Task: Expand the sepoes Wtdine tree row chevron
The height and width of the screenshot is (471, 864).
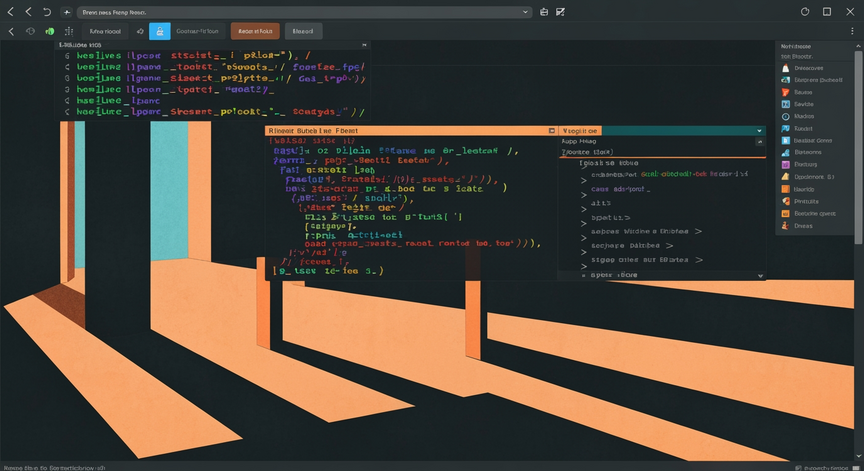Action: pos(584,238)
